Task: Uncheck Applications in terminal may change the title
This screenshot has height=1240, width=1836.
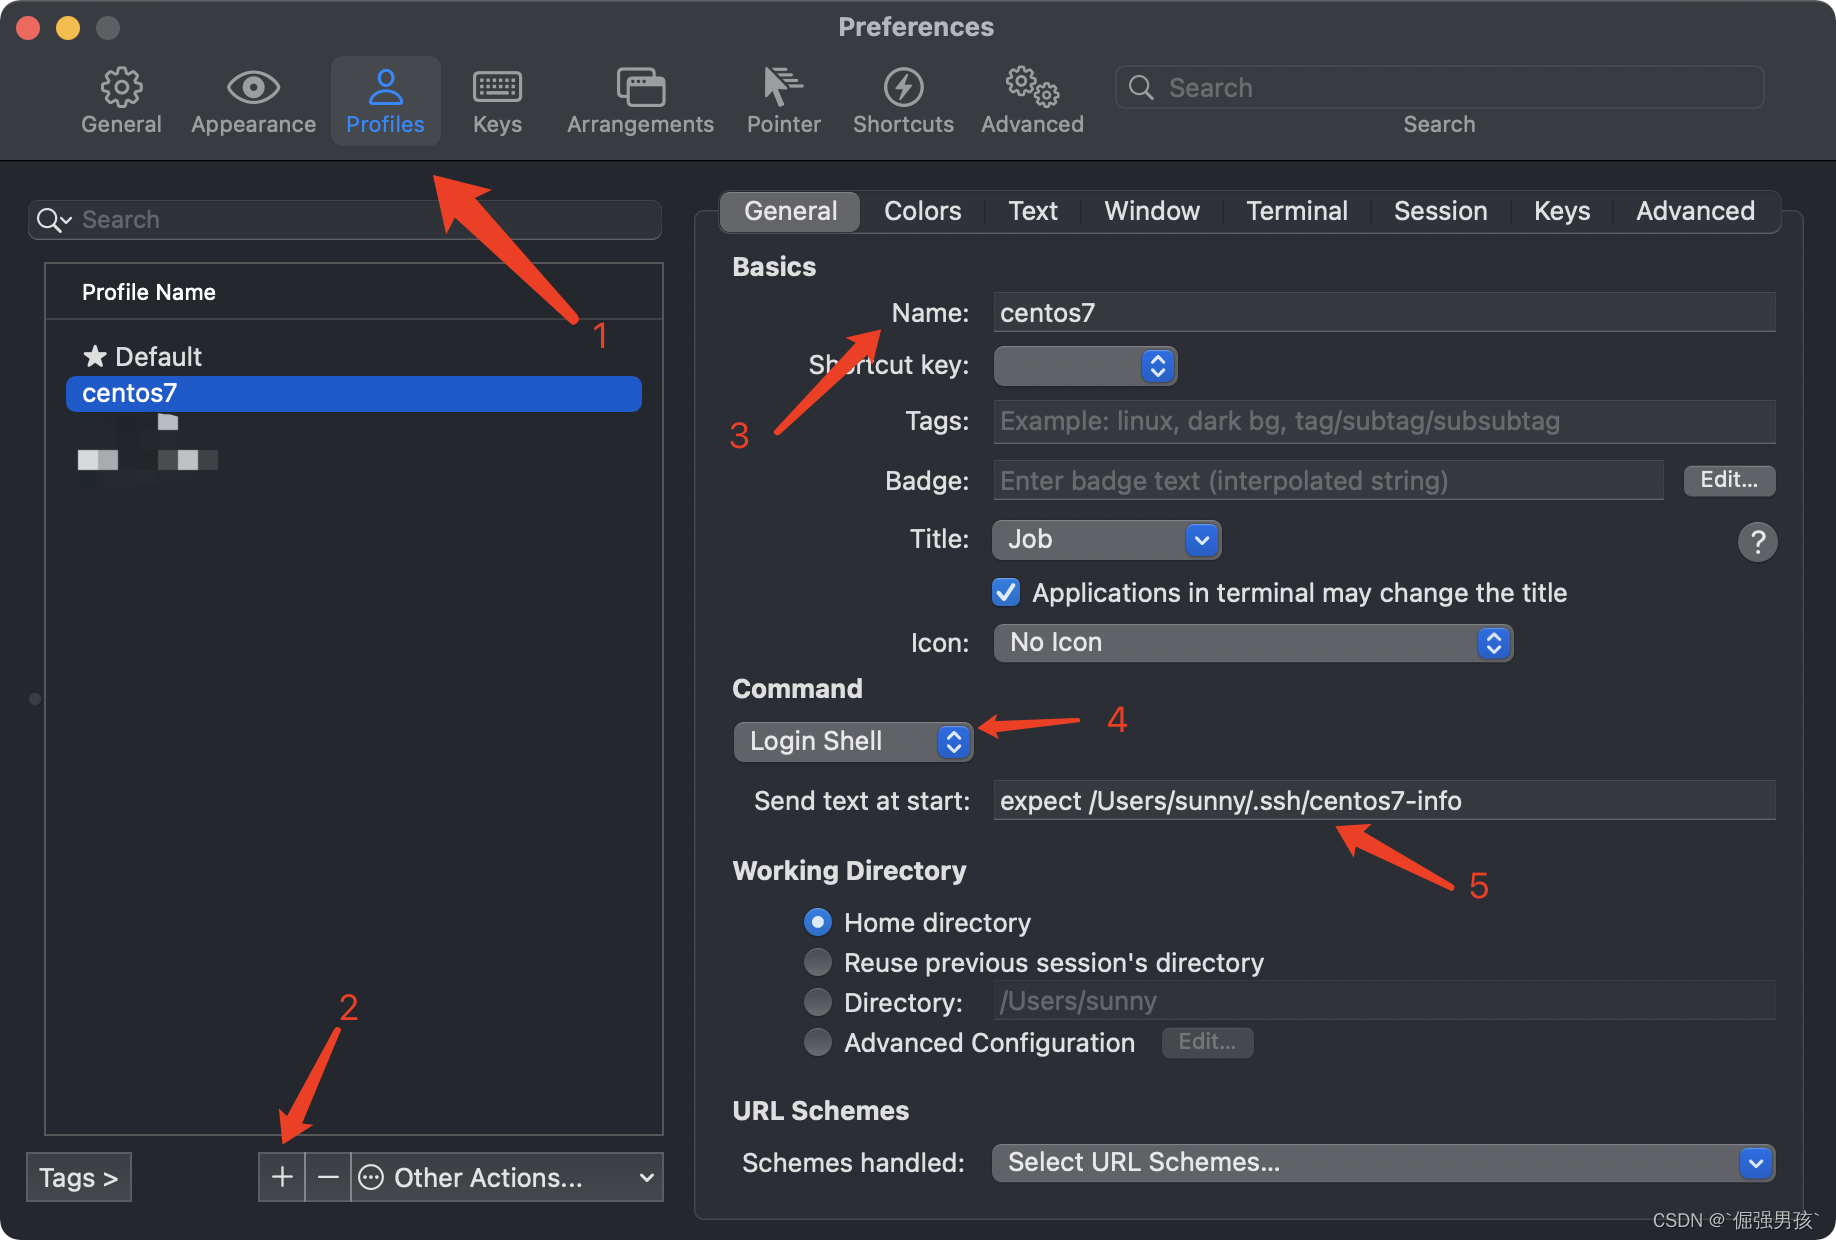Action: (x=1005, y=592)
